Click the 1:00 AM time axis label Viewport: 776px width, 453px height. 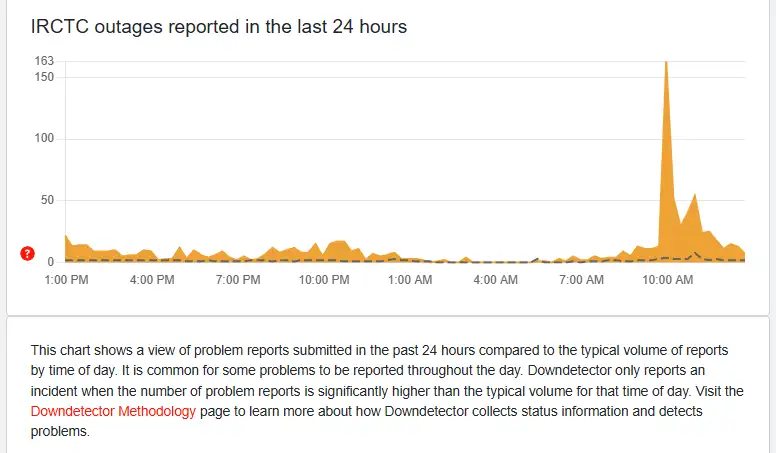[x=409, y=280]
